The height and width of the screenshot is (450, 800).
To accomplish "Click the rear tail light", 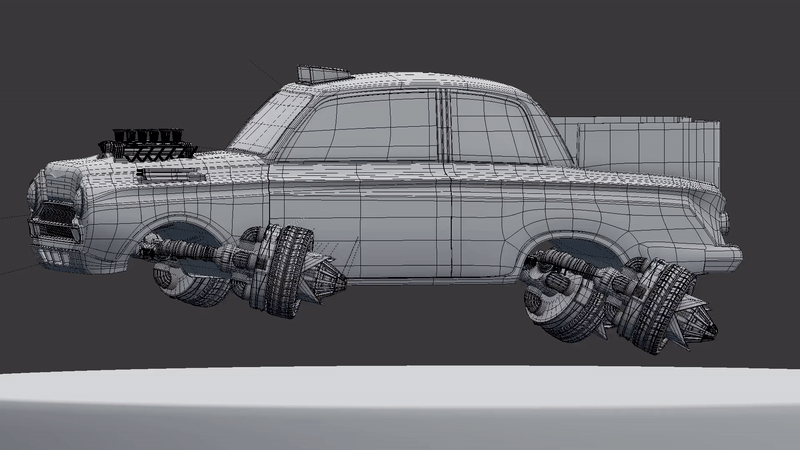I will 725,222.
